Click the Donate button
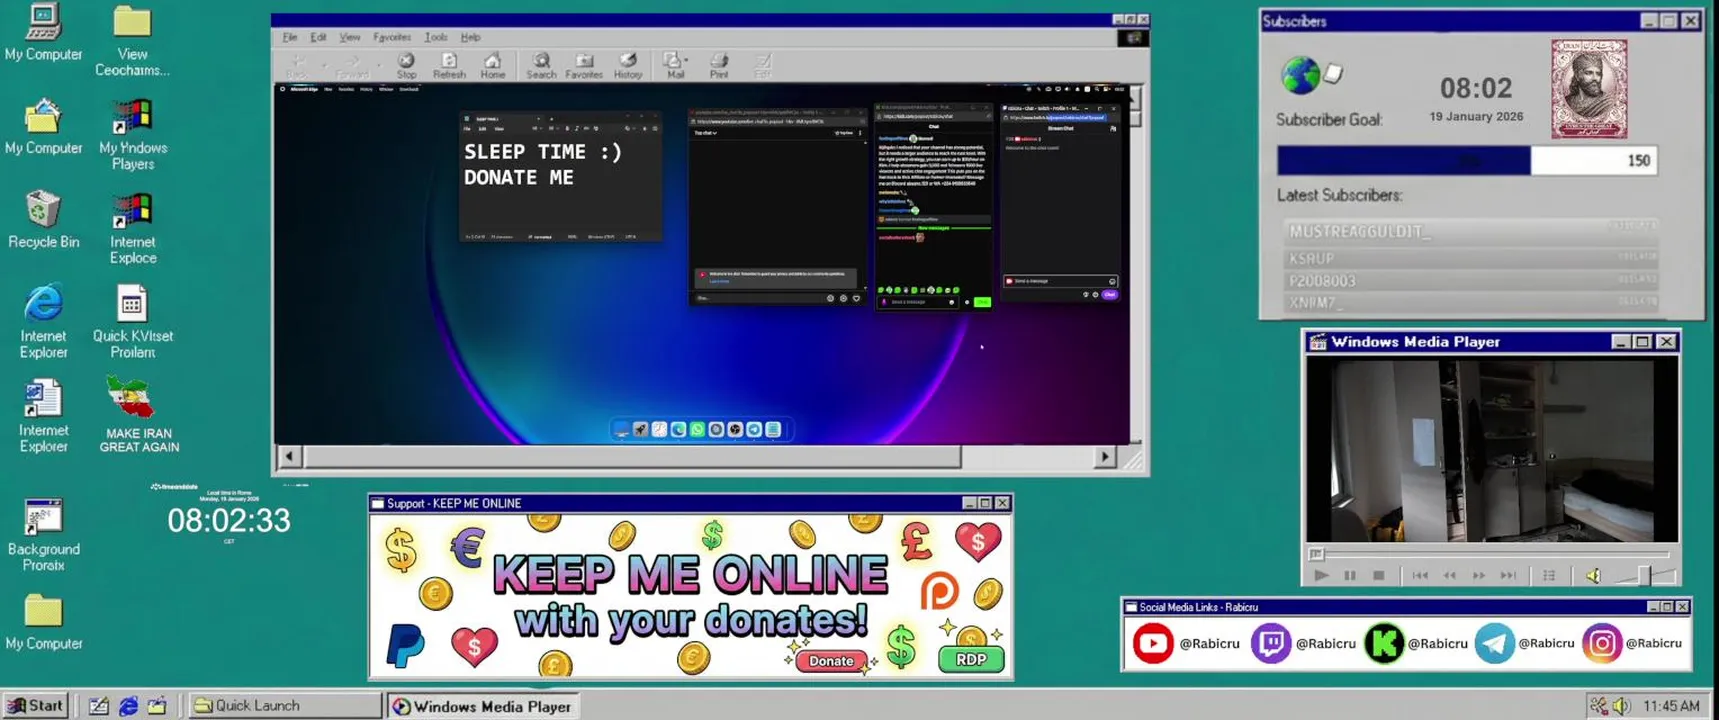Screen dimensions: 1719x720 (831, 661)
